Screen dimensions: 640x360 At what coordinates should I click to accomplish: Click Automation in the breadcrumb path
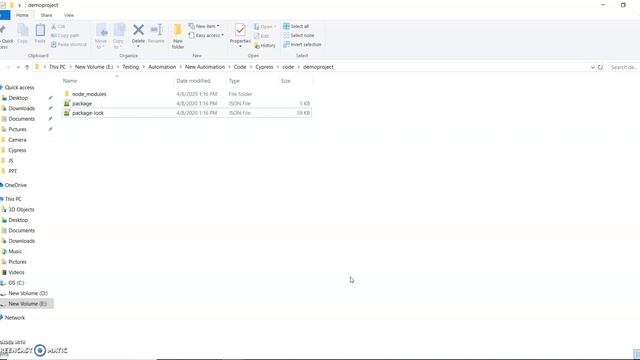click(x=162, y=67)
